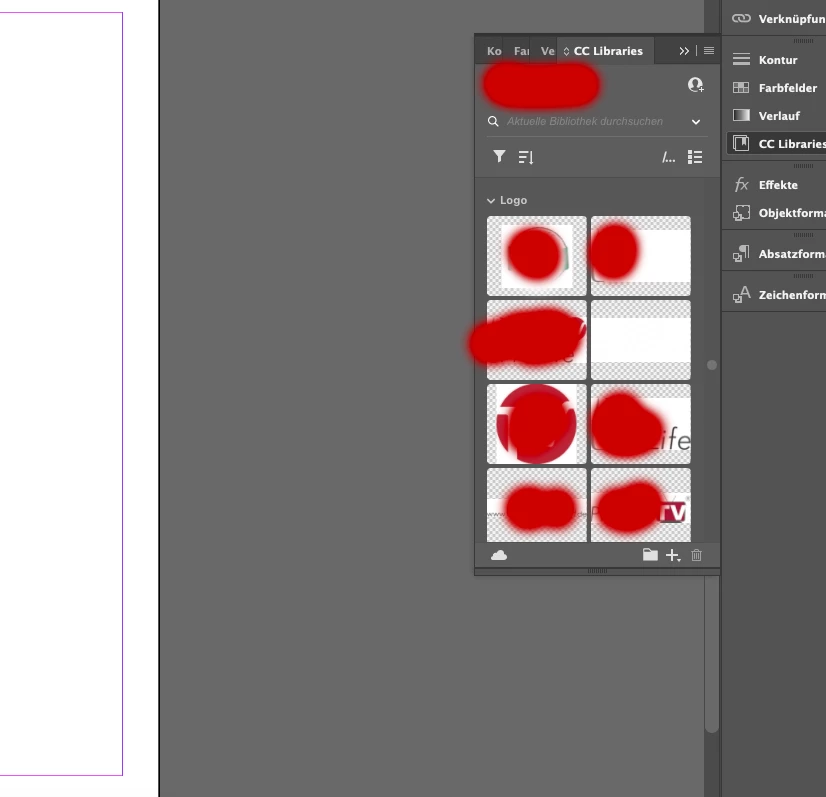This screenshot has width=826, height=797.
Task: Click the add elements plus icon
Action: pyautogui.click(x=673, y=555)
